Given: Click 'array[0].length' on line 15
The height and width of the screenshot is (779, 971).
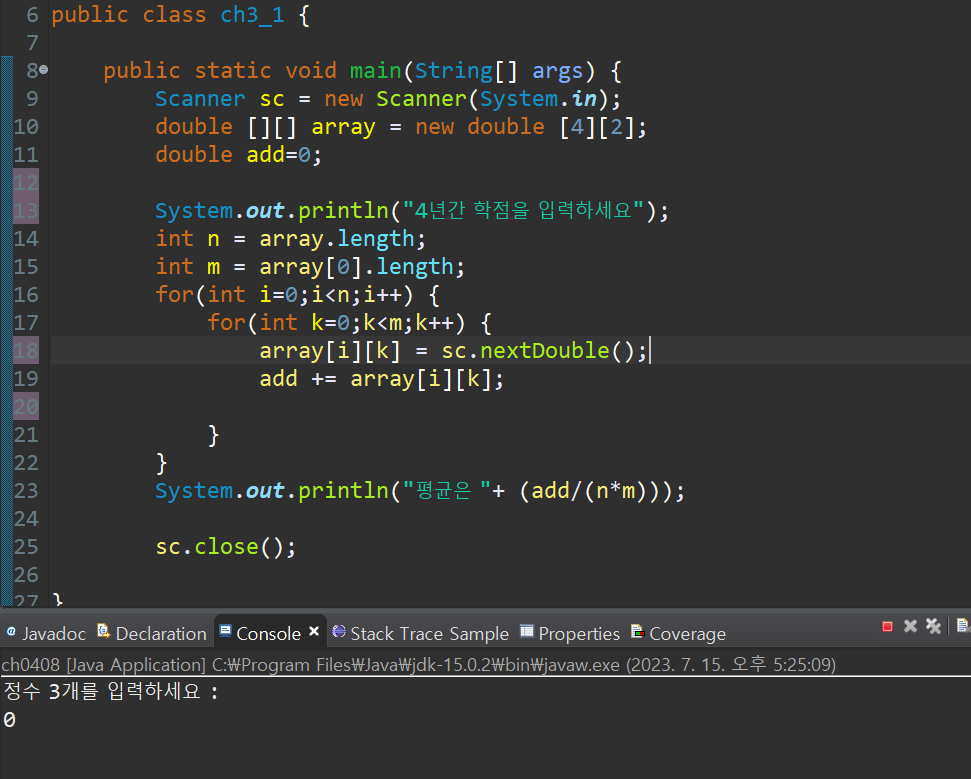Looking at the screenshot, I should (356, 267).
